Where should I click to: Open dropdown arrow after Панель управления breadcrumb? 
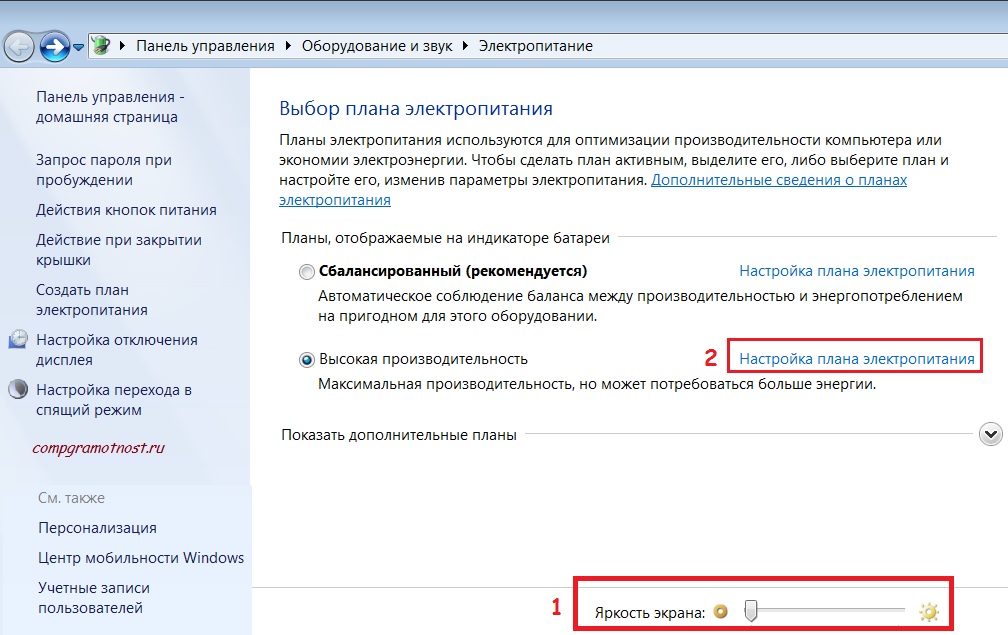pos(288,46)
